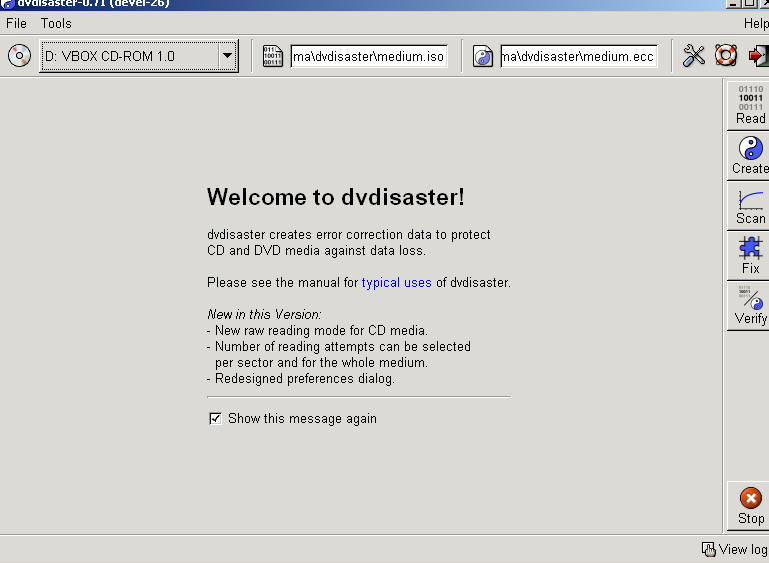This screenshot has height=563, width=769.
Task: Edit the medium.ecc file path field
Action: coord(579,56)
